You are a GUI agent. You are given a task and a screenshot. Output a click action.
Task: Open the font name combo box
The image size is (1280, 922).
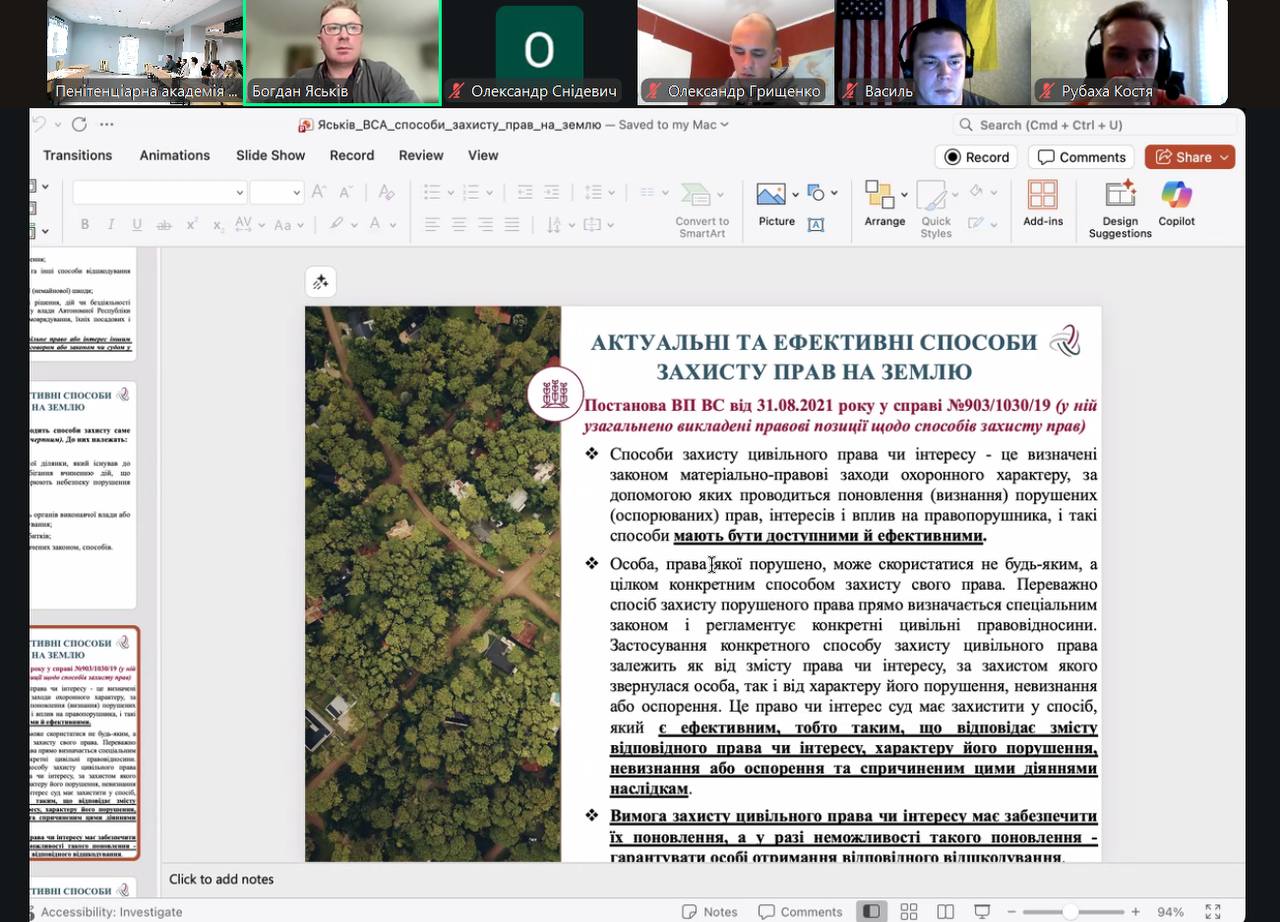click(x=160, y=192)
